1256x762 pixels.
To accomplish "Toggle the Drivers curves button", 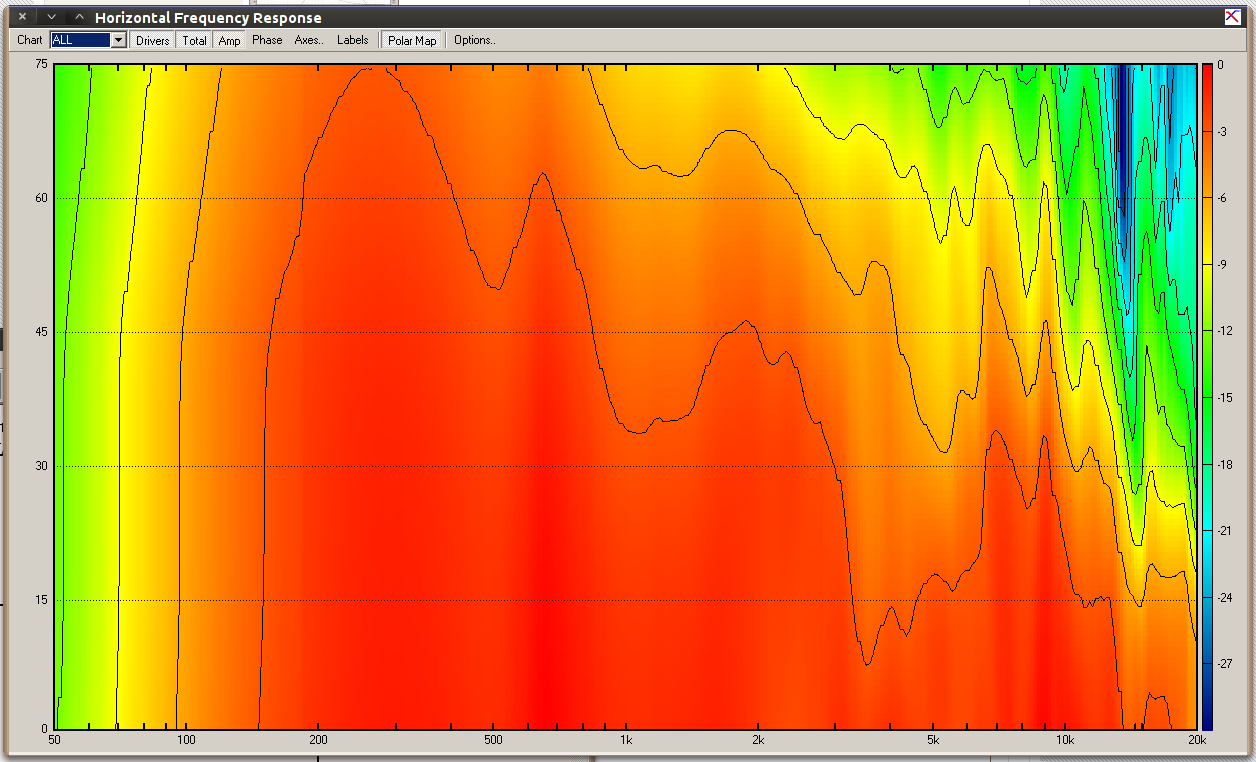I will 153,40.
